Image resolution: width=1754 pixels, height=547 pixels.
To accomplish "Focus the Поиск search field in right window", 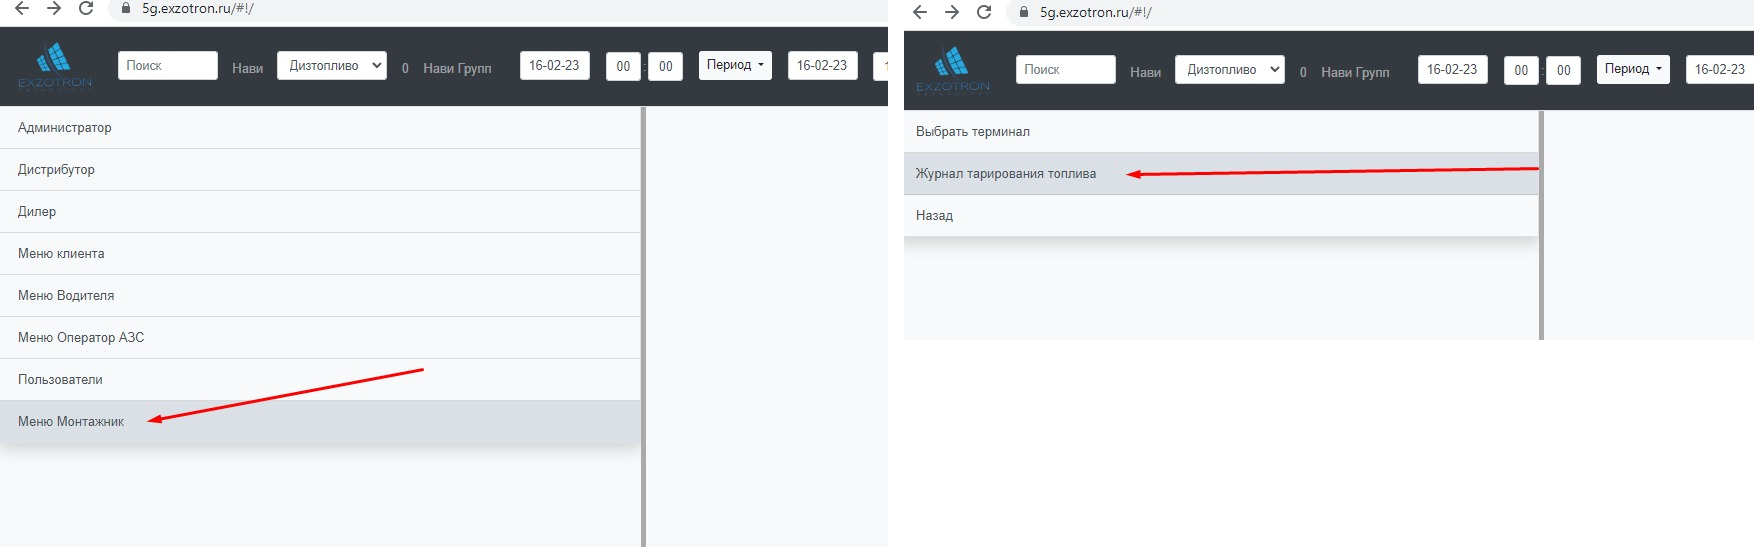I will pos(1066,69).
